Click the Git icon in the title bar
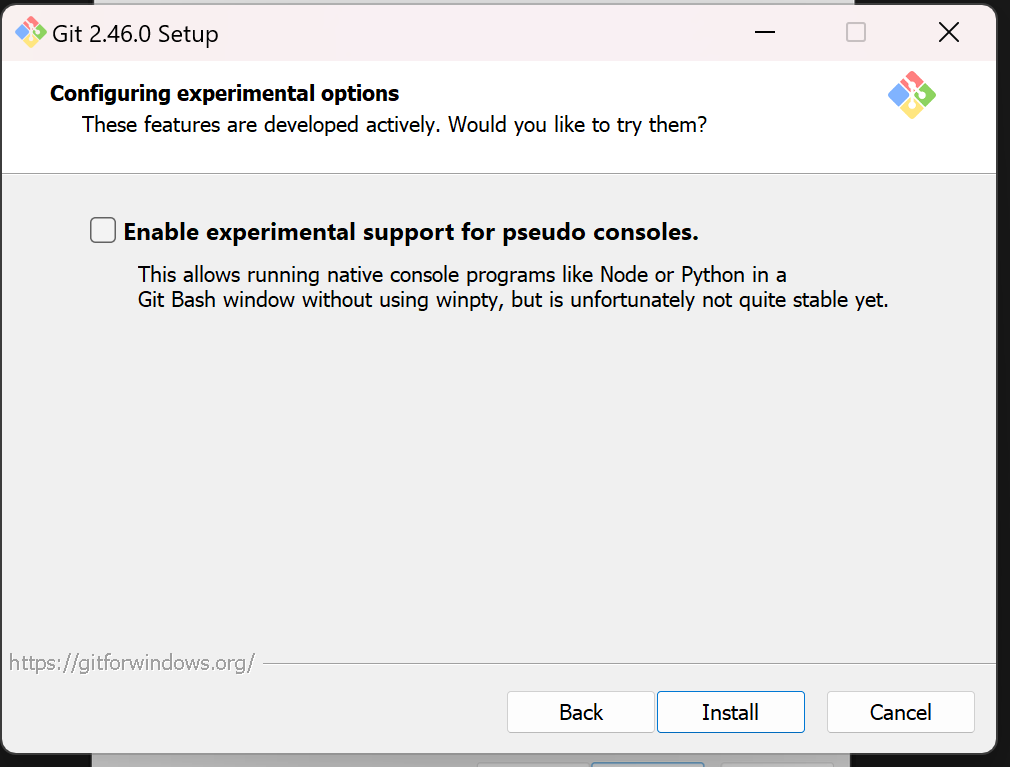This screenshot has width=1010, height=767. tap(30, 32)
